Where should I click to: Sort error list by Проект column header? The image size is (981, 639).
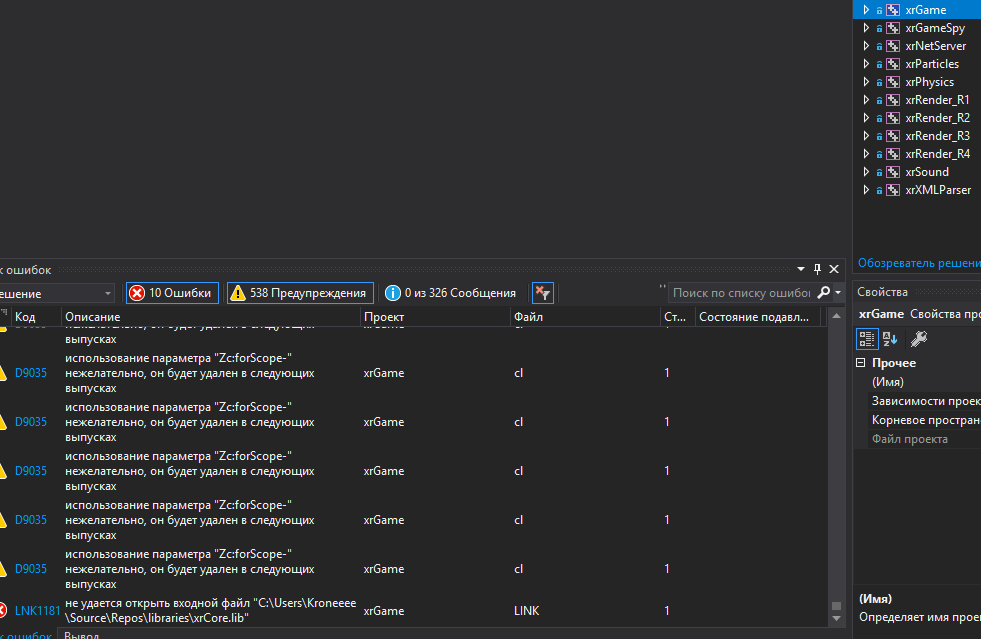point(384,317)
